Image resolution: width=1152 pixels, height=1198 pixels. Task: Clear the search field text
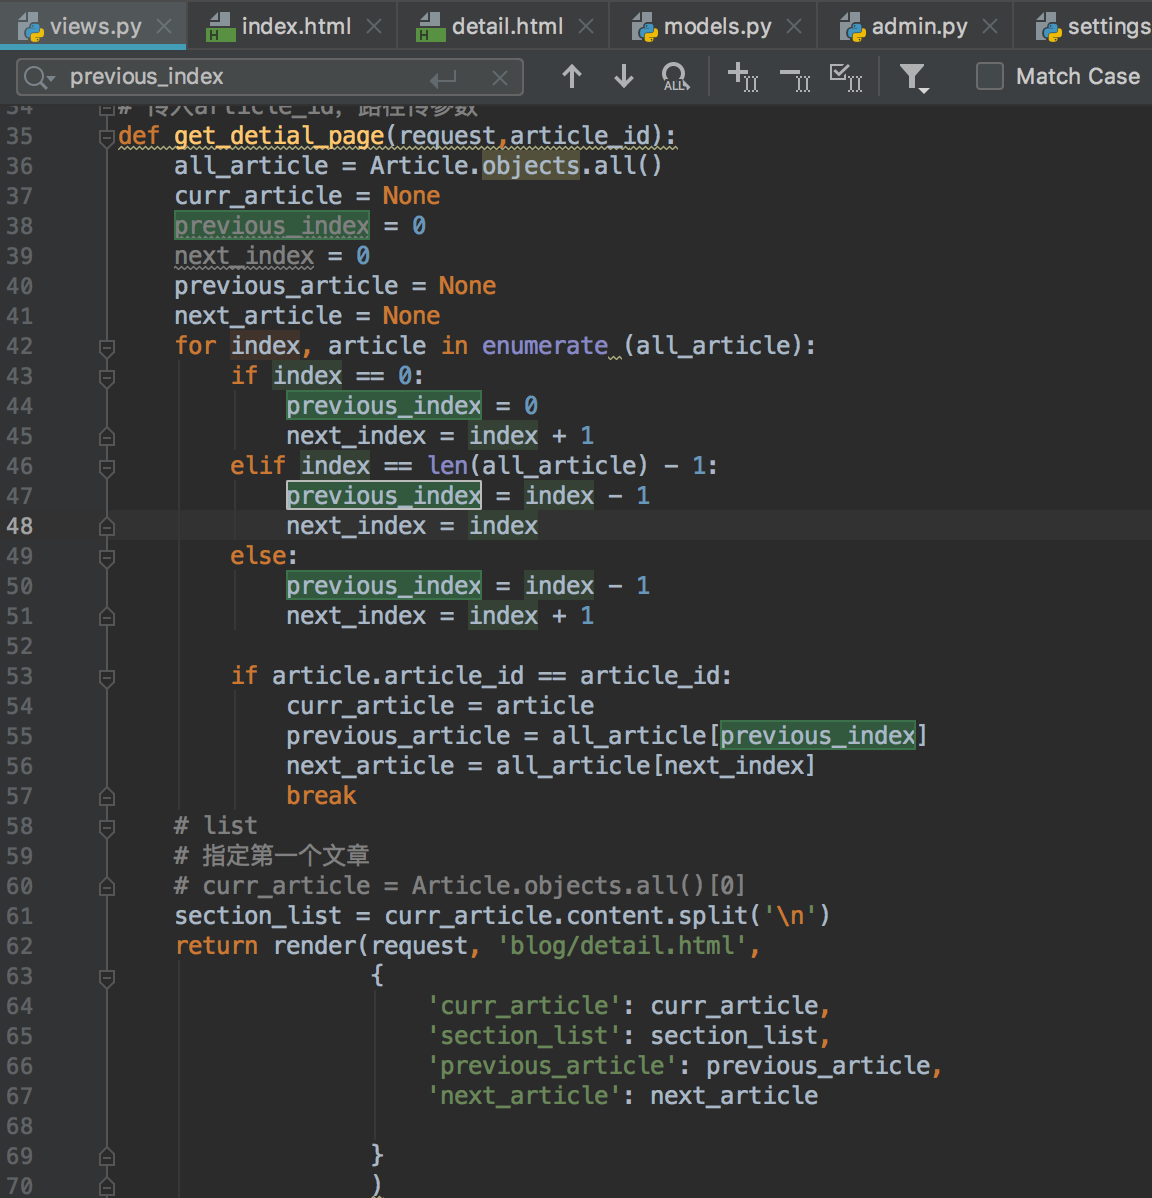(x=500, y=77)
